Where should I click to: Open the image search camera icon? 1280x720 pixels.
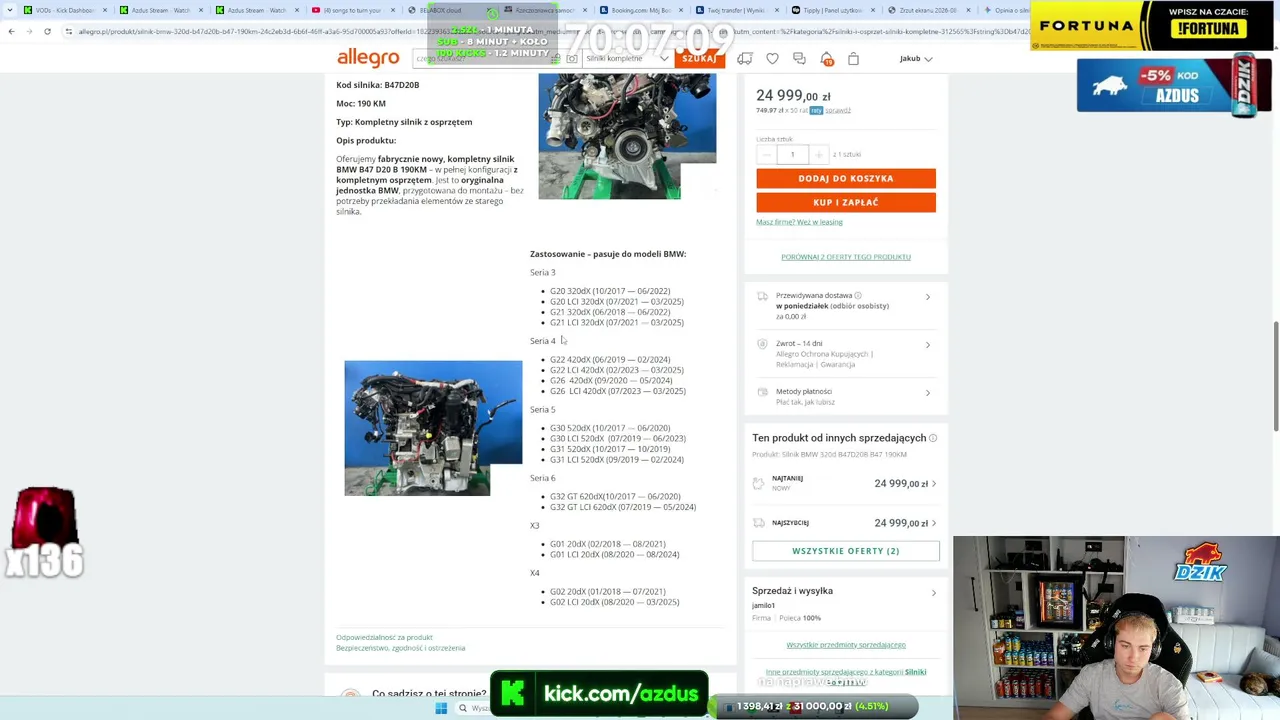click(x=571, y=59)
